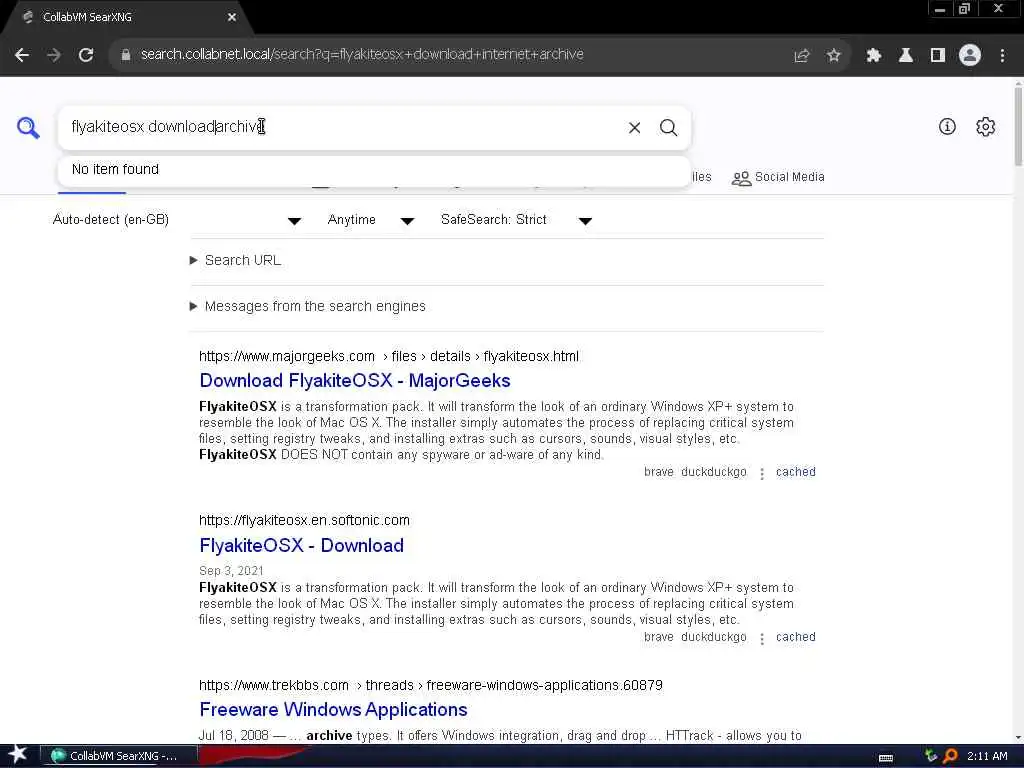Image resolution: width=1024 pixels, height=768 pixels.
Task: Select CollabVM SearXNG taskbar button
Action: tap(118, 756)
